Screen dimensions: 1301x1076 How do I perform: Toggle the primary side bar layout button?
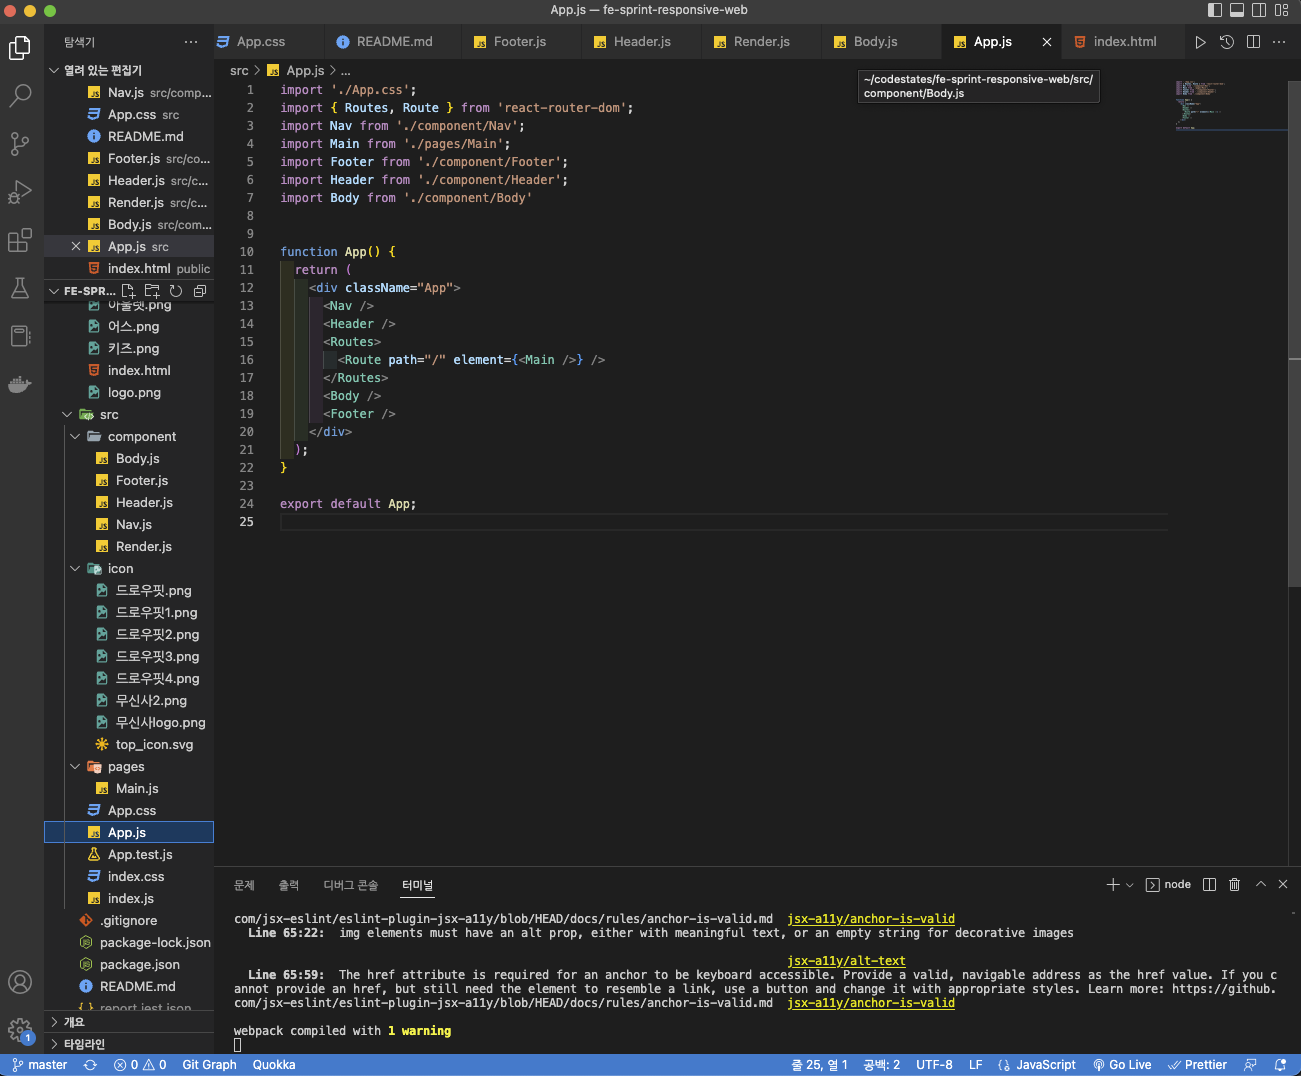(x=1215, y=10)
